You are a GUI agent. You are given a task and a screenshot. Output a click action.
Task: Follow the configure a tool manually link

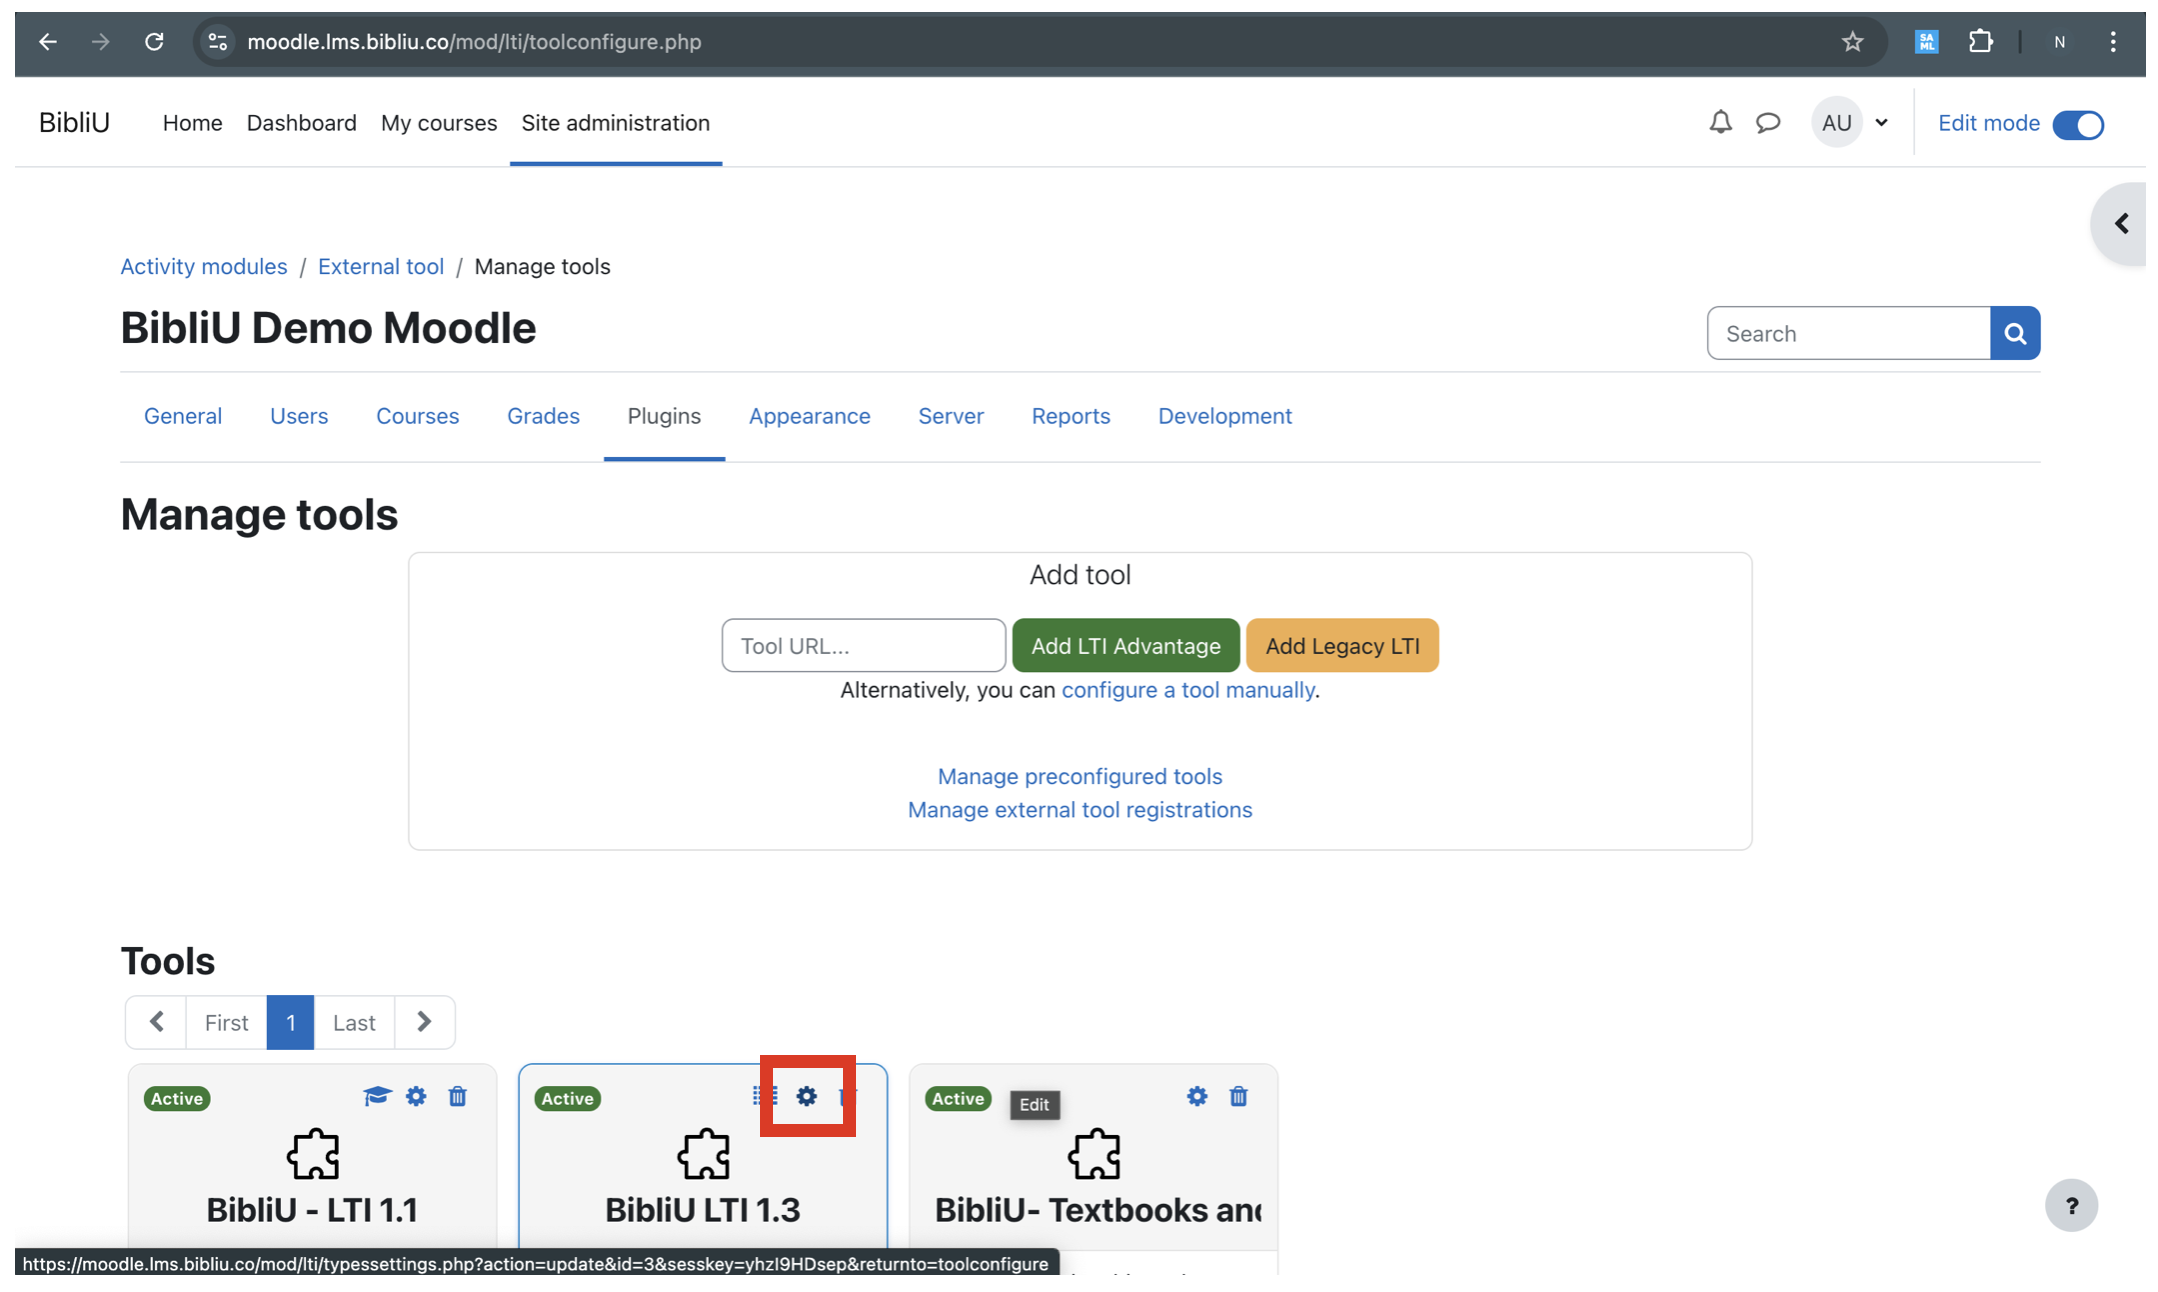point(1188,690)
